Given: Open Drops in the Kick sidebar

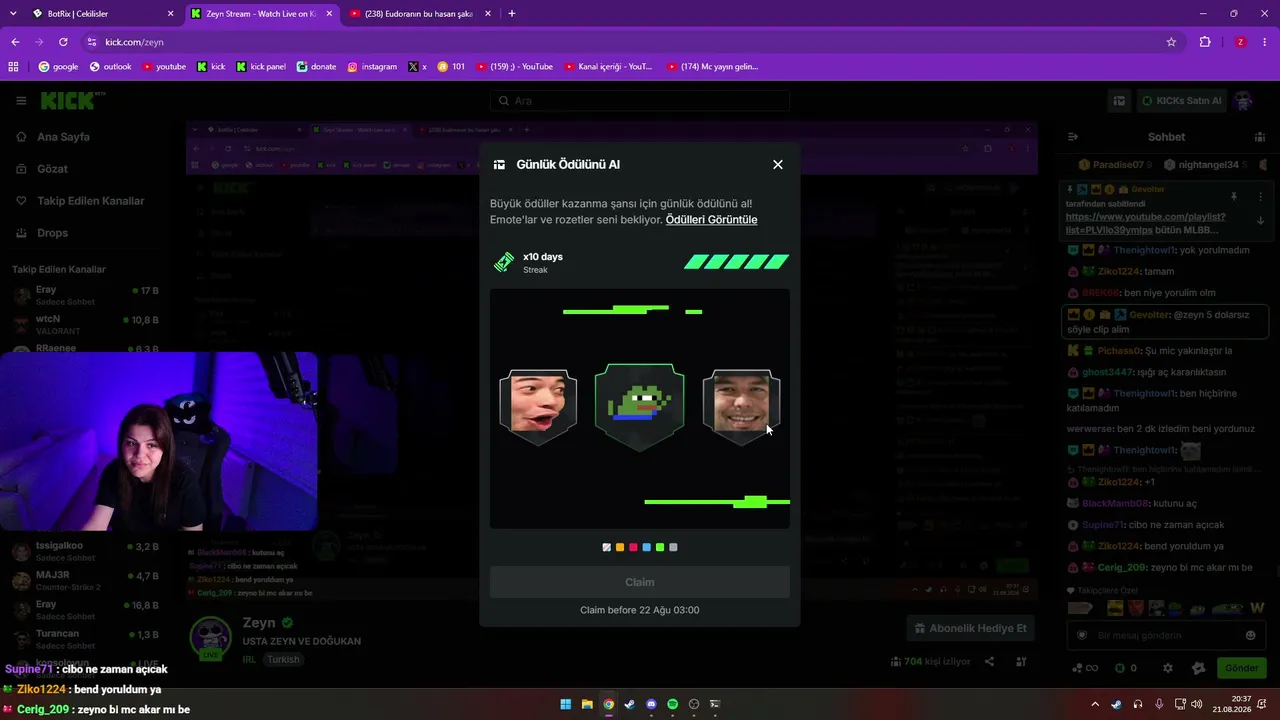Looking at the screenshot, I should (52, 233).
